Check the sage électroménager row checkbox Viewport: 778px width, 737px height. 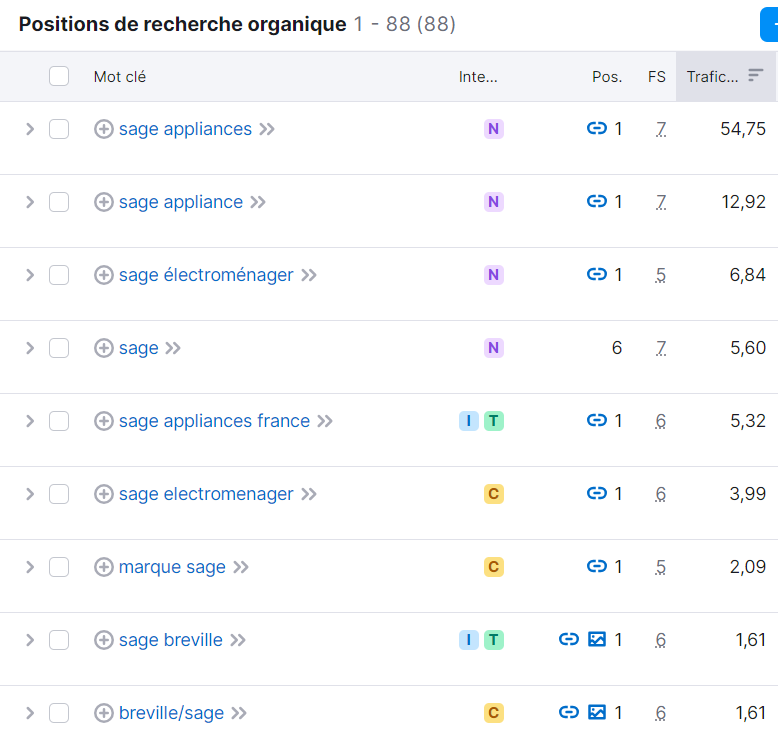(x=59, y=275)
